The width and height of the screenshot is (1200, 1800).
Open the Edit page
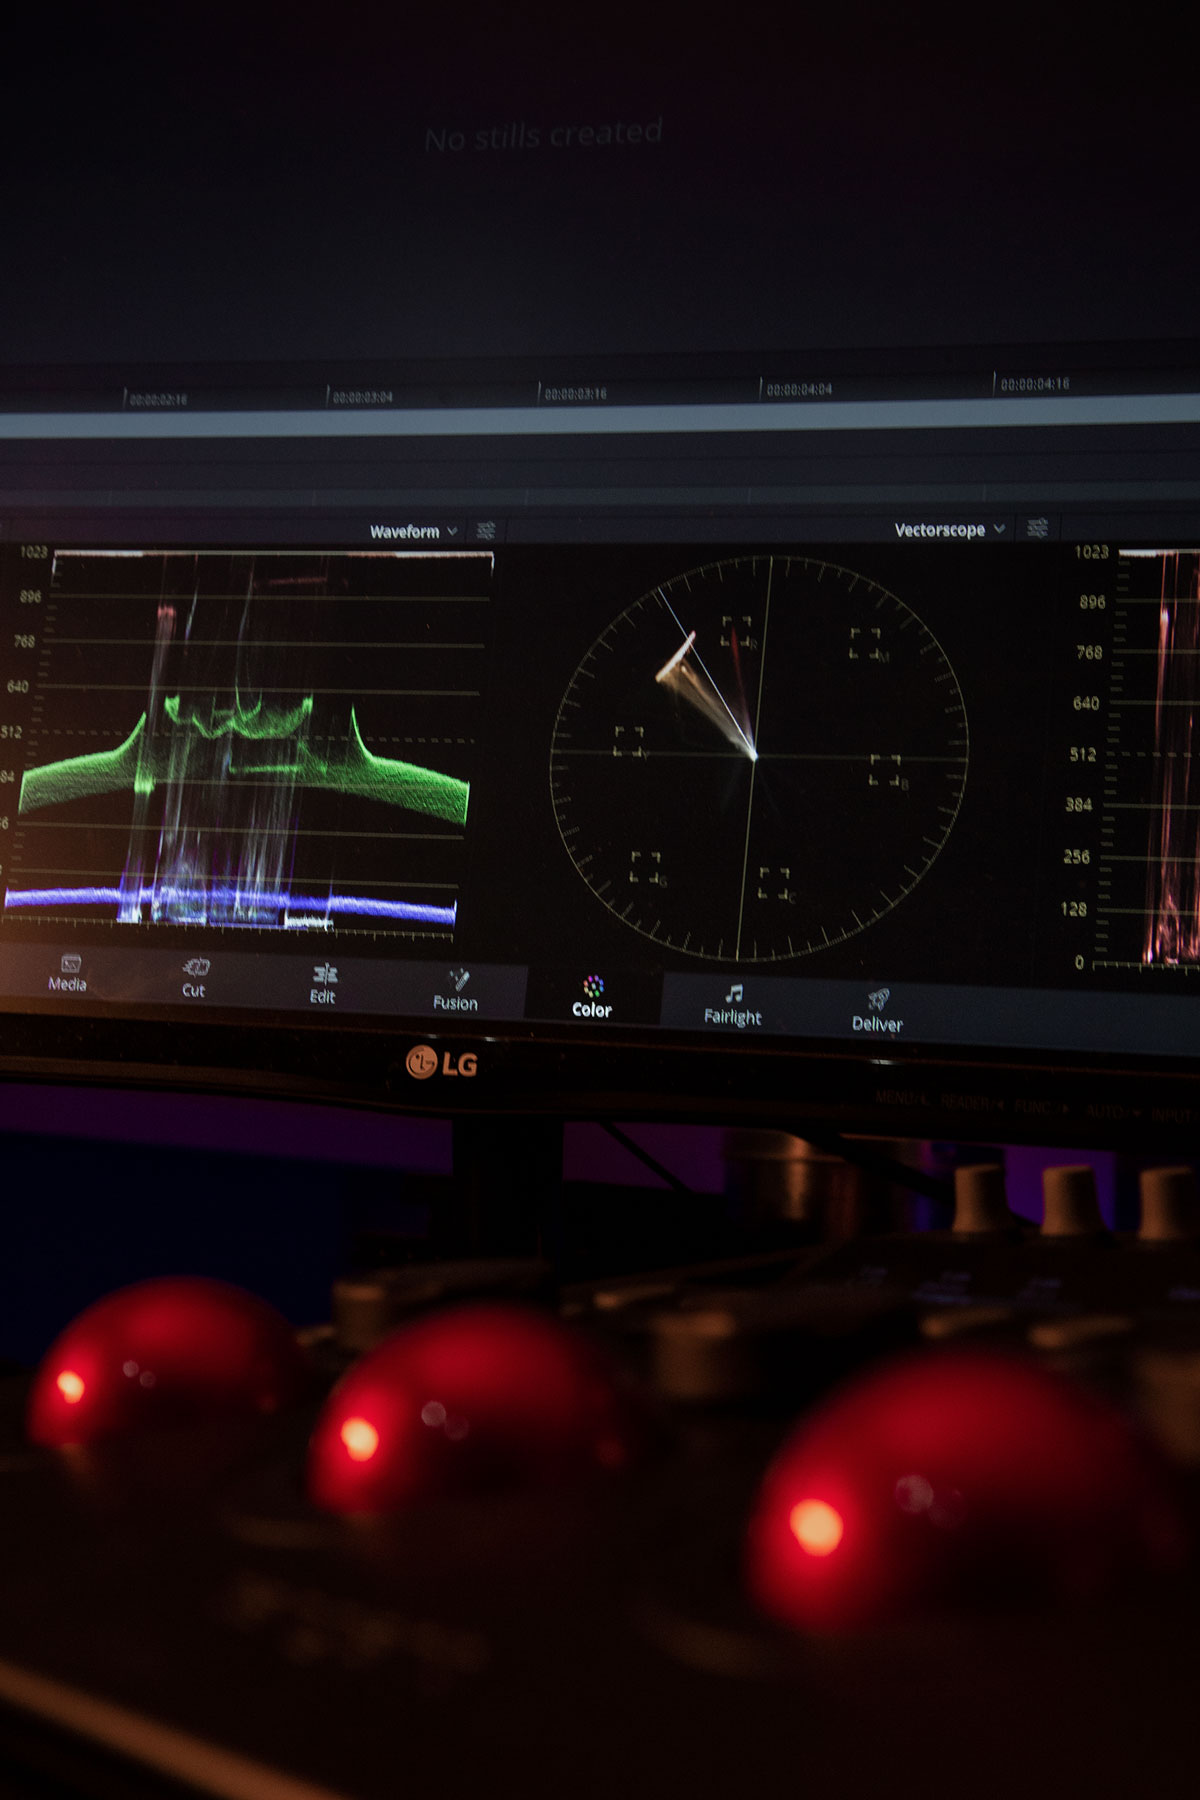[x=323, y=984]
